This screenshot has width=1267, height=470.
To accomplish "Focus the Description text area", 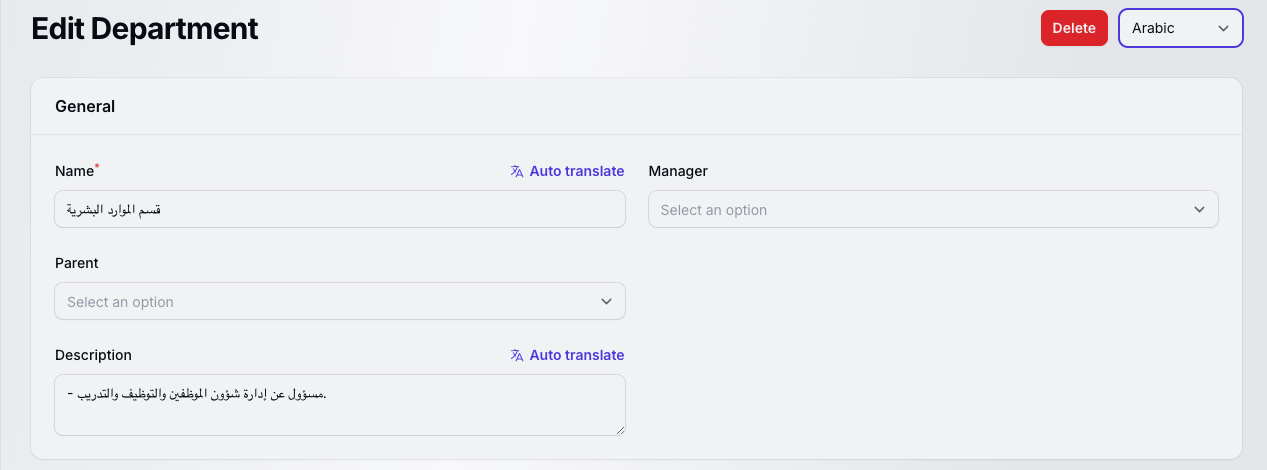I will pos(340,405).
